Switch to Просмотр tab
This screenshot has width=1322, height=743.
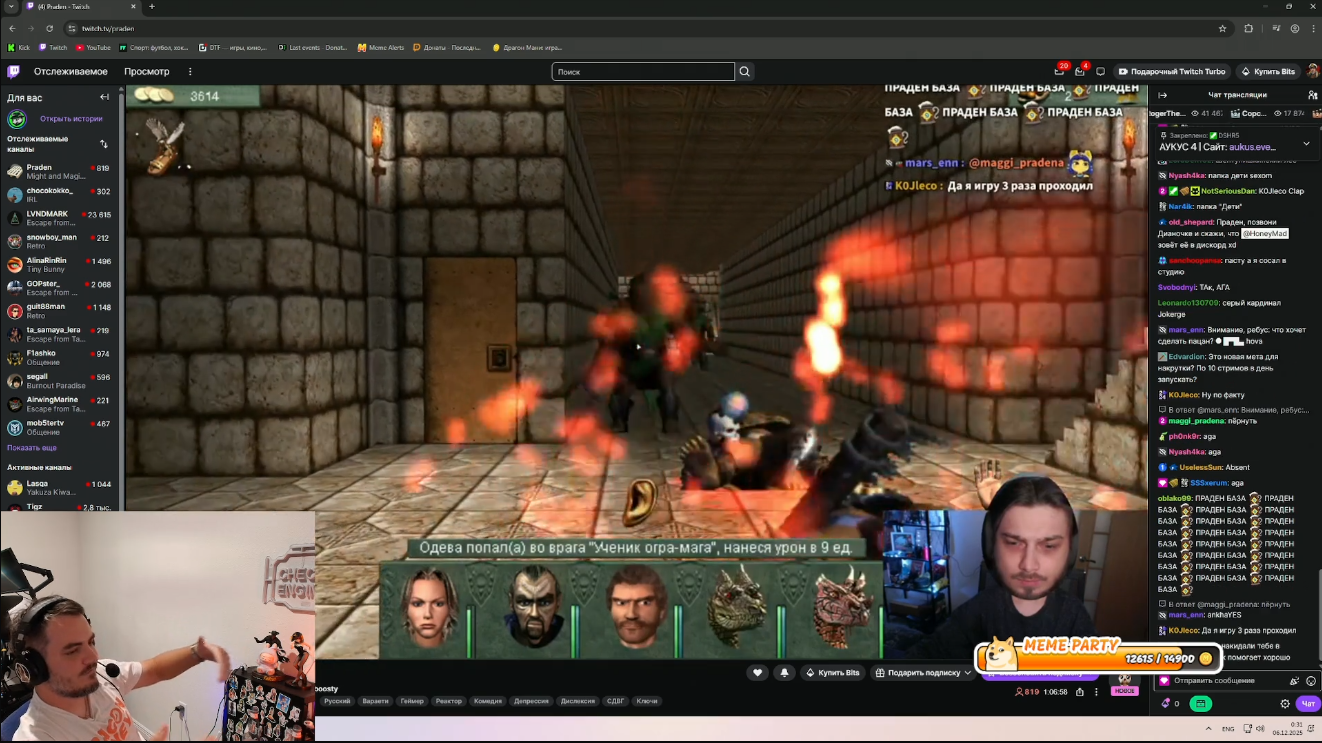(x=147, y=72)
